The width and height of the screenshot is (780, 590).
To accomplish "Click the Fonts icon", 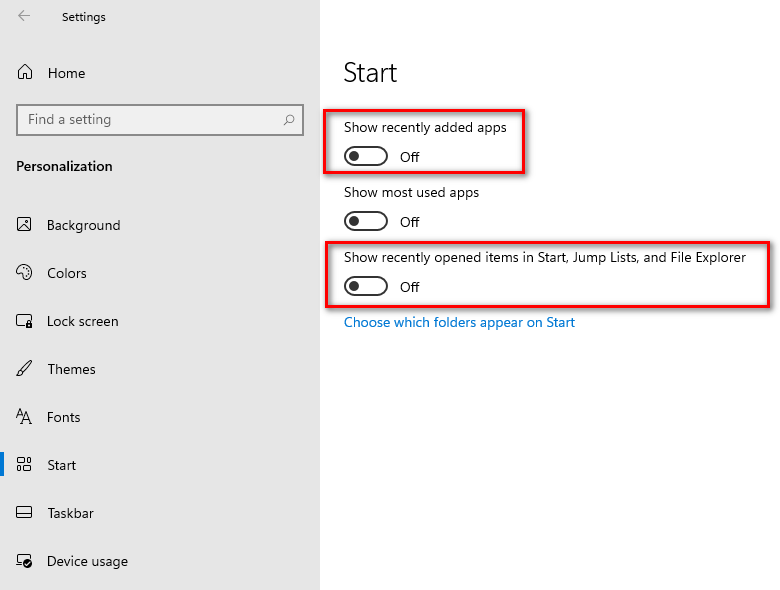I will pos(24,416).
